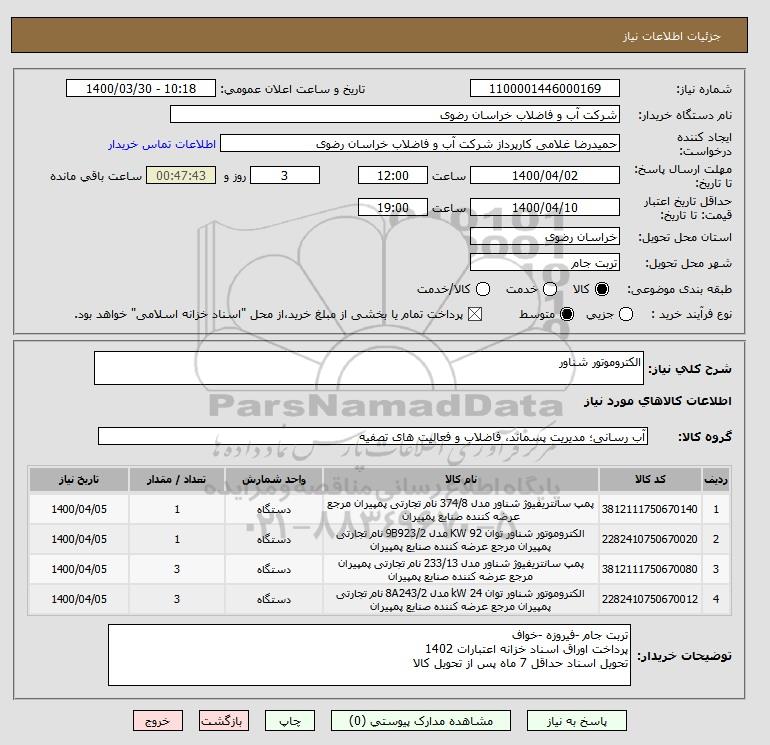This screenshot has width=770, height=745.
Task: Click the quantity cell in row 4
Action: (x=177, y=599)
